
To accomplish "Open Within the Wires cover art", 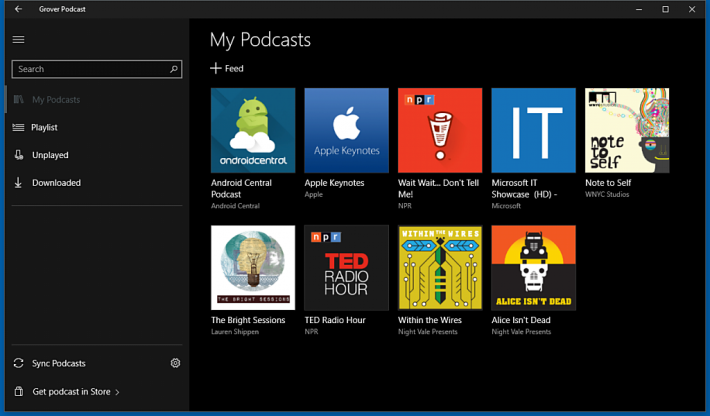I will 440,268.
